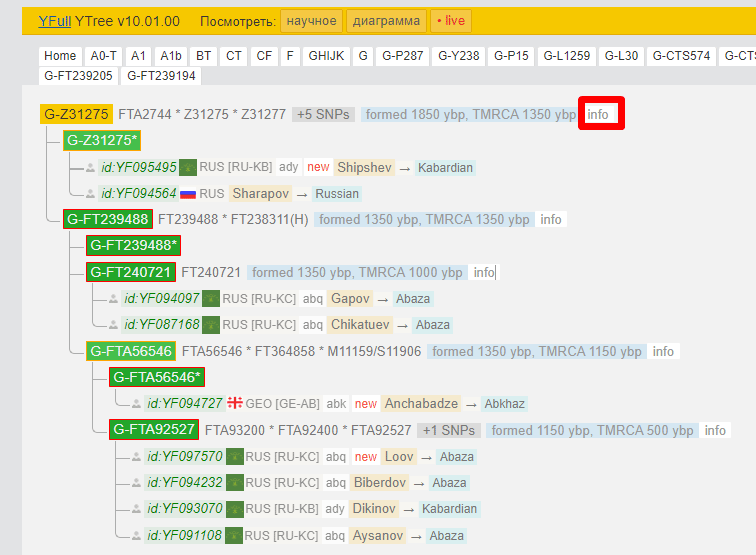Select the G-L1259 breadcrumb tab
The width and height of the screenshot is (756, 555).
pyautogui.click(x=566, y=56)
